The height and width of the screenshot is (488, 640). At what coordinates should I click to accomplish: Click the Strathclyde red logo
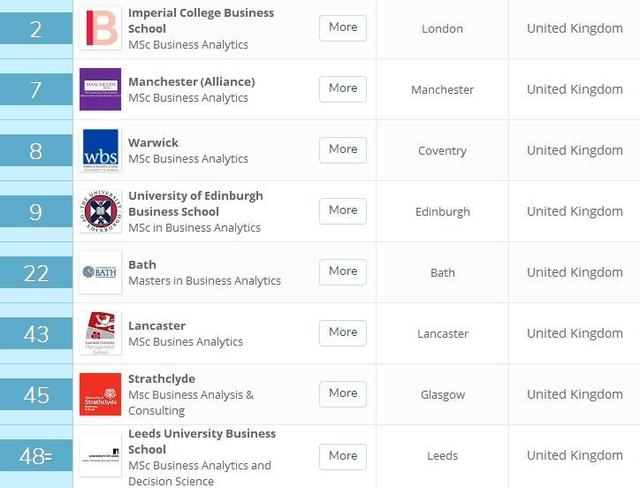coord(100,394)
